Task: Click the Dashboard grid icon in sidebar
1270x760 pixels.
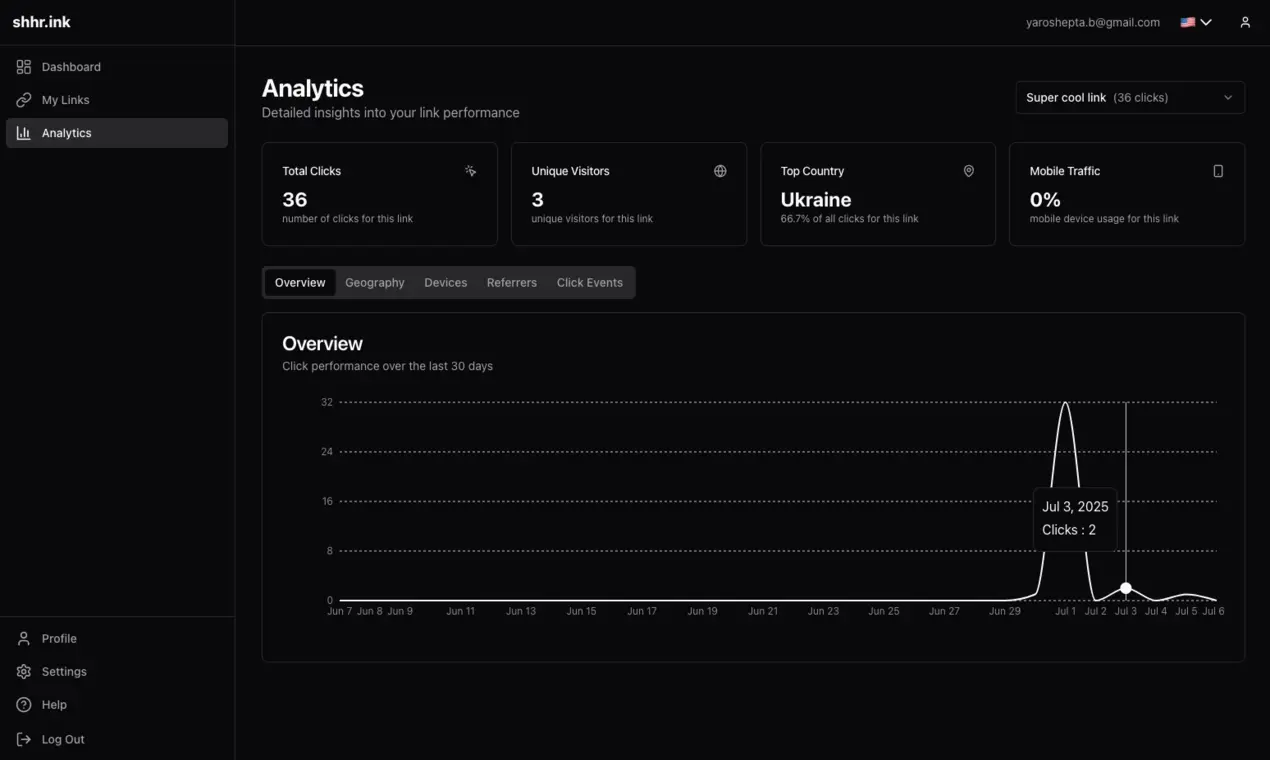Action: [x=24, y=67]
